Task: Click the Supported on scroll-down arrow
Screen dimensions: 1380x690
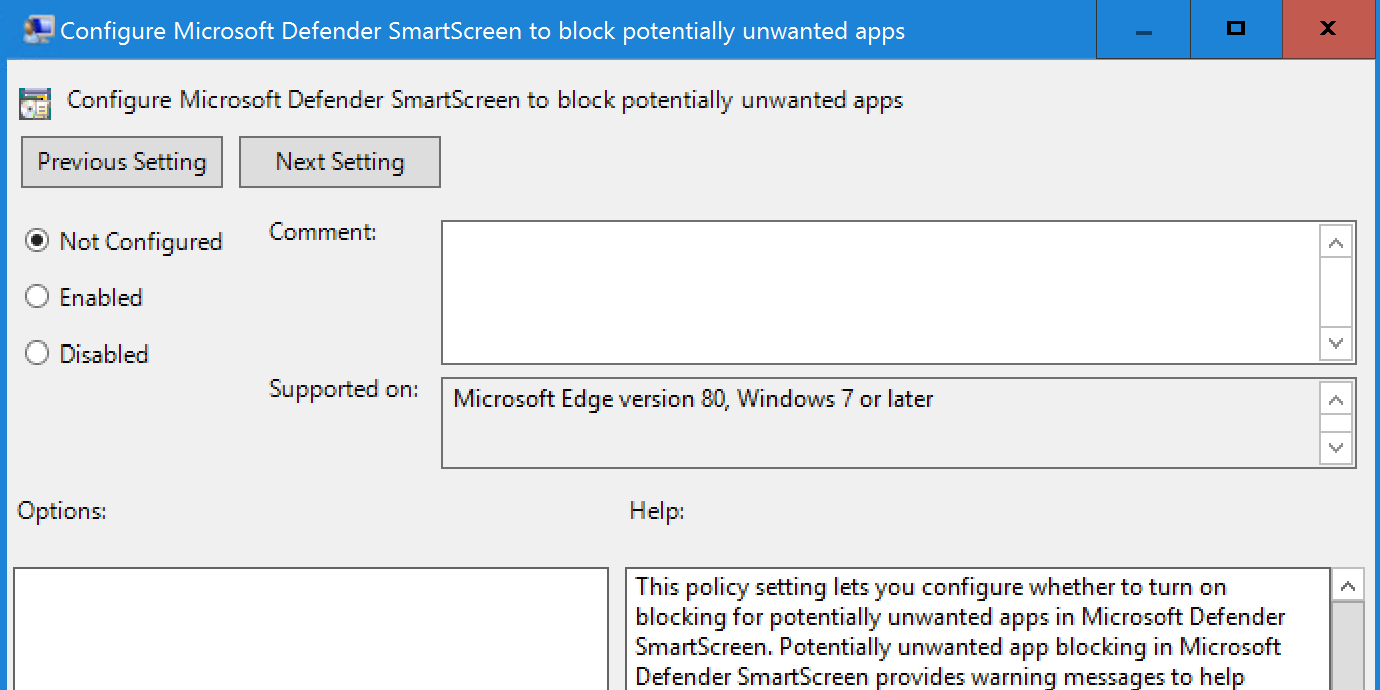Action: [x=1336, y=447]
